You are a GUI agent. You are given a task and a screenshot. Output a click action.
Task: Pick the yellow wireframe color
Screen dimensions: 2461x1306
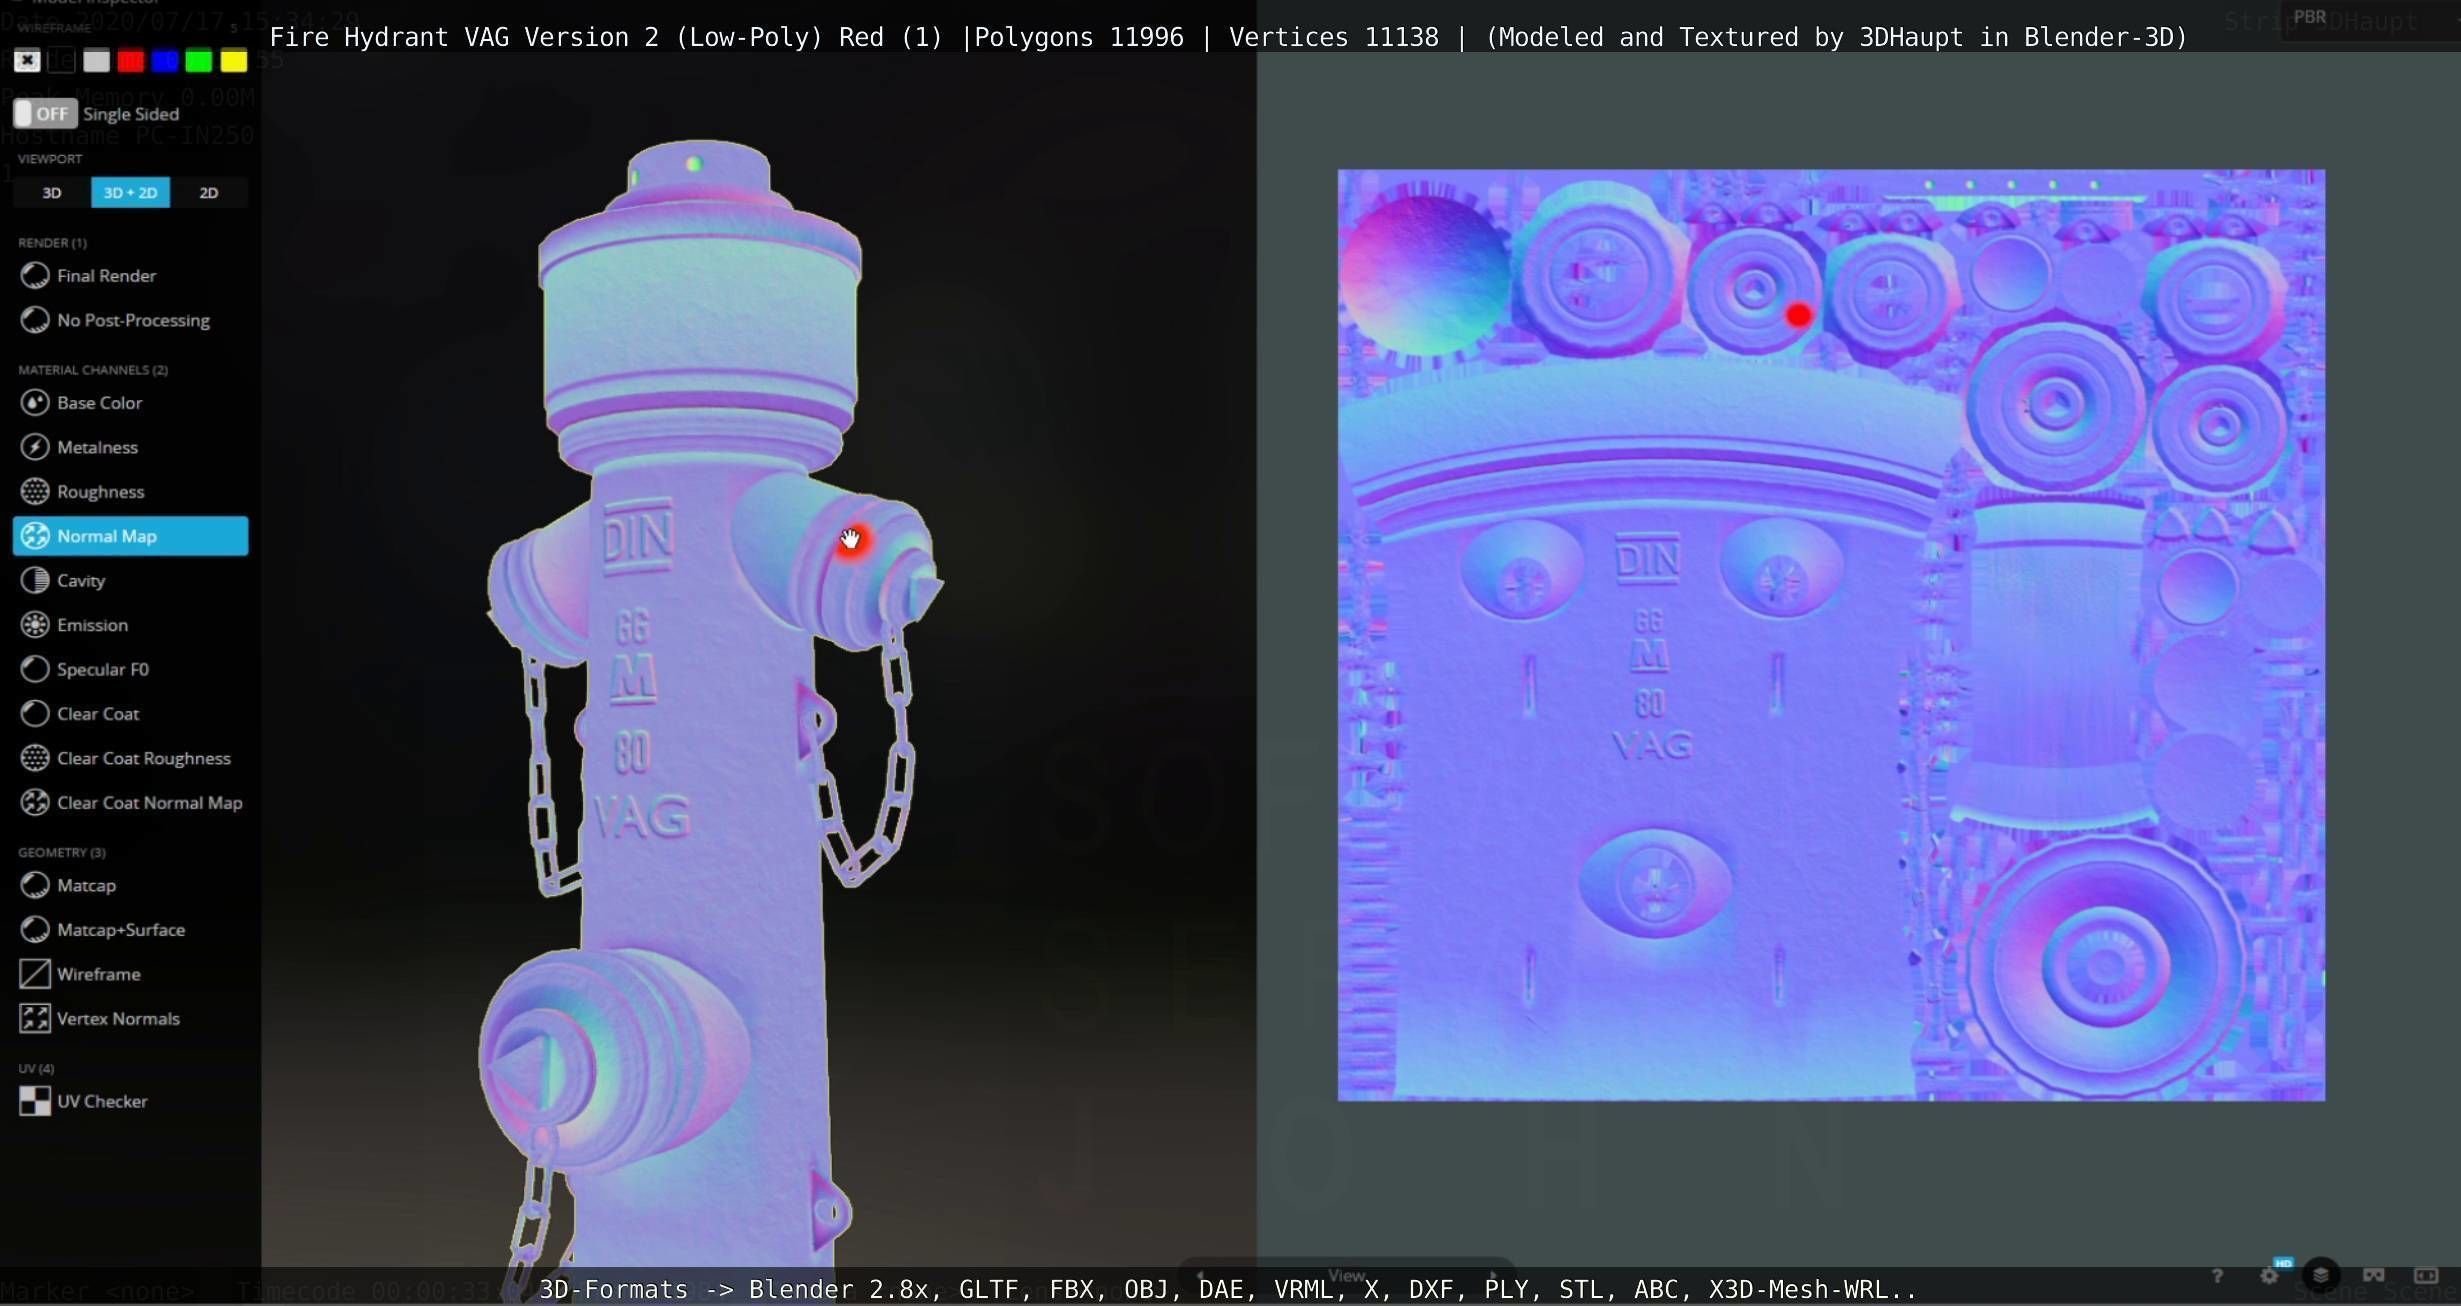tap(234, 61)
